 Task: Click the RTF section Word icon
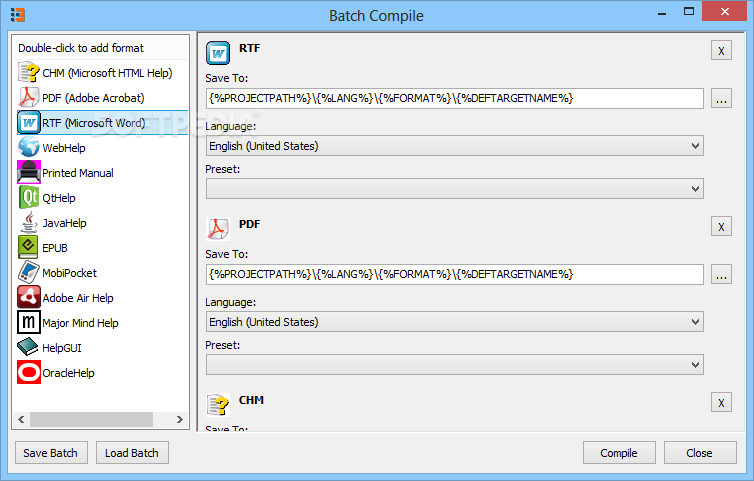(x=218, y=53)
